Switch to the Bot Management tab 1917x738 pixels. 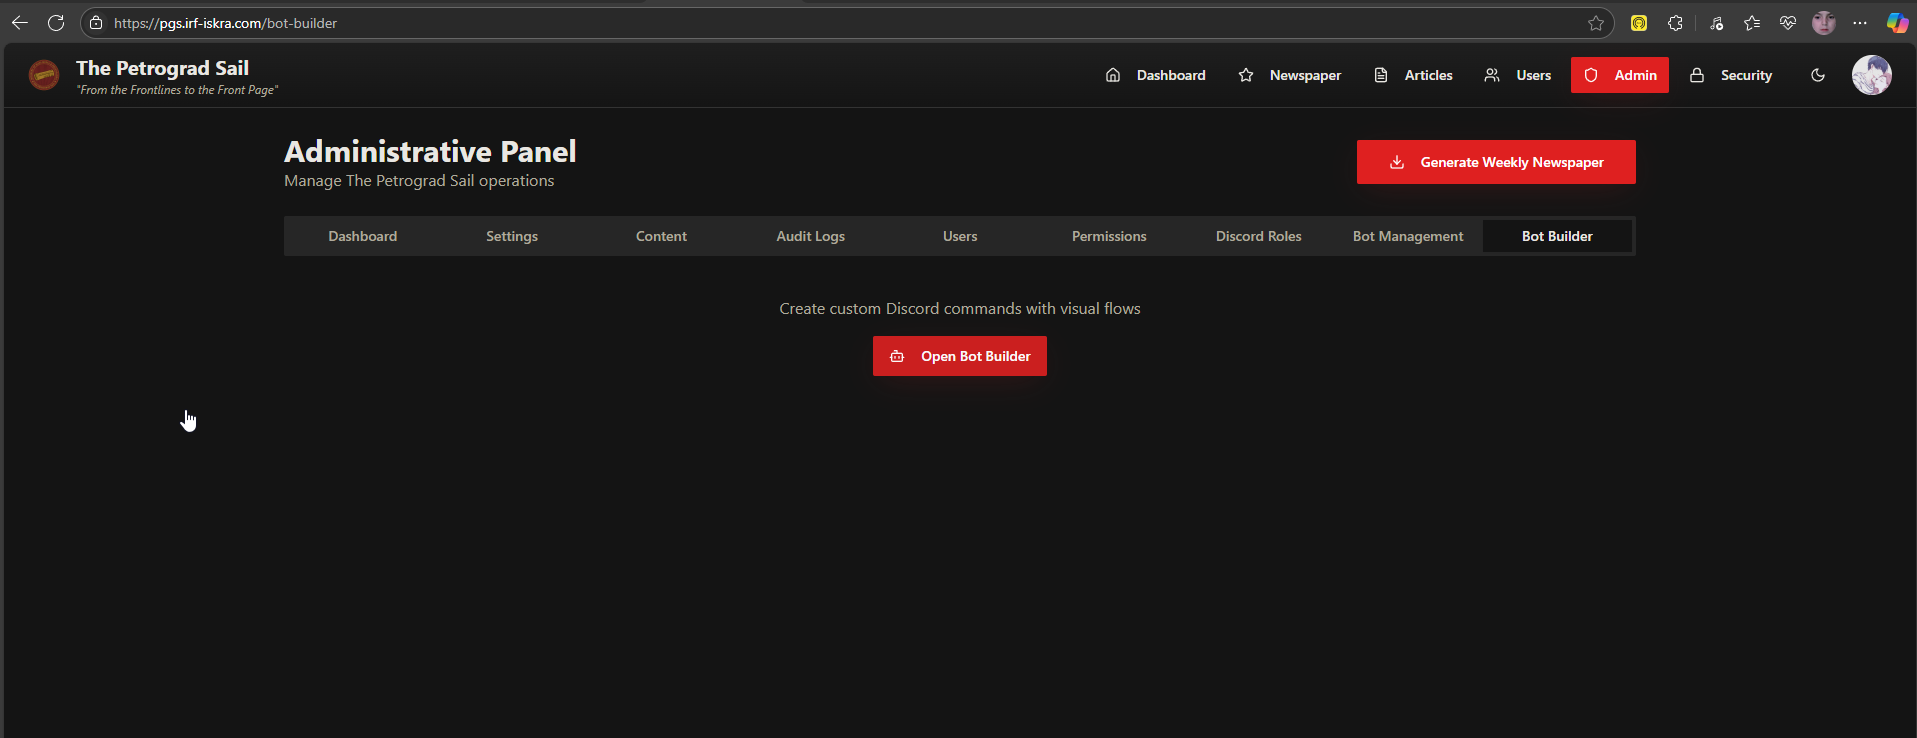pyautogui.click(x=1408, y=236)
